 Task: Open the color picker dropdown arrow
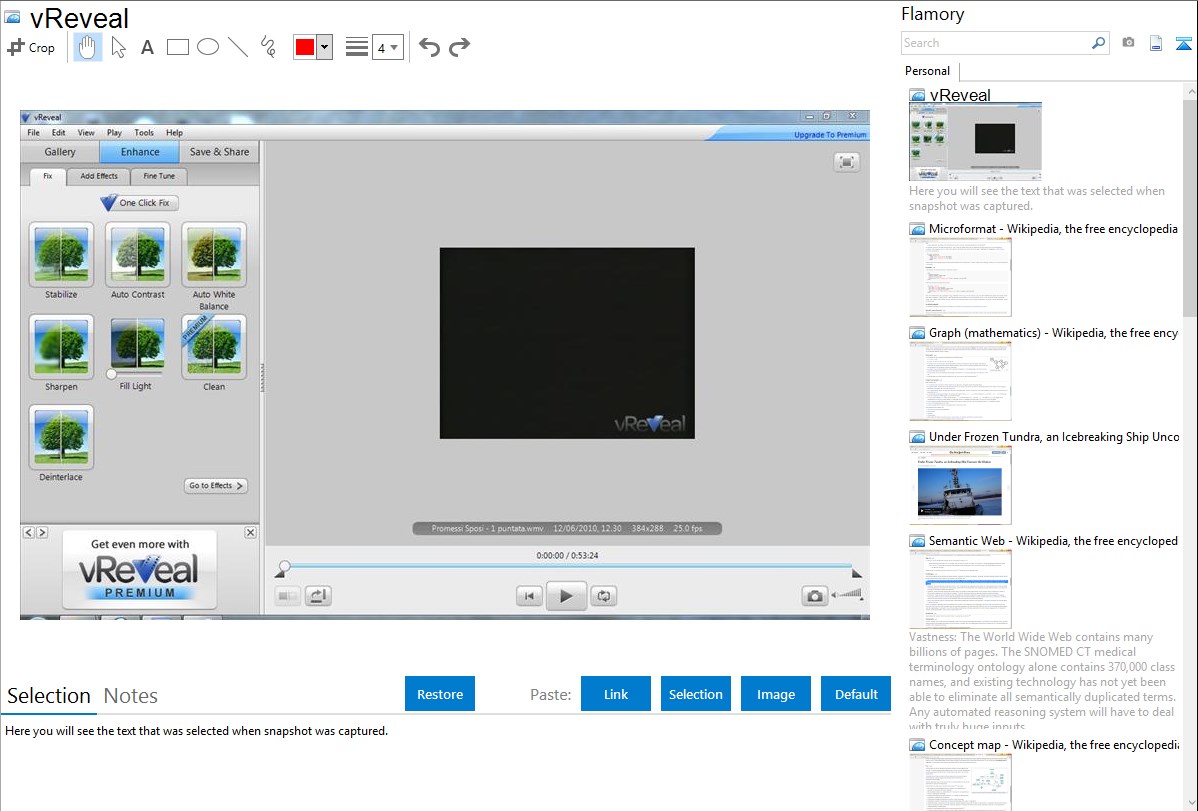click(x=324, y=47)
